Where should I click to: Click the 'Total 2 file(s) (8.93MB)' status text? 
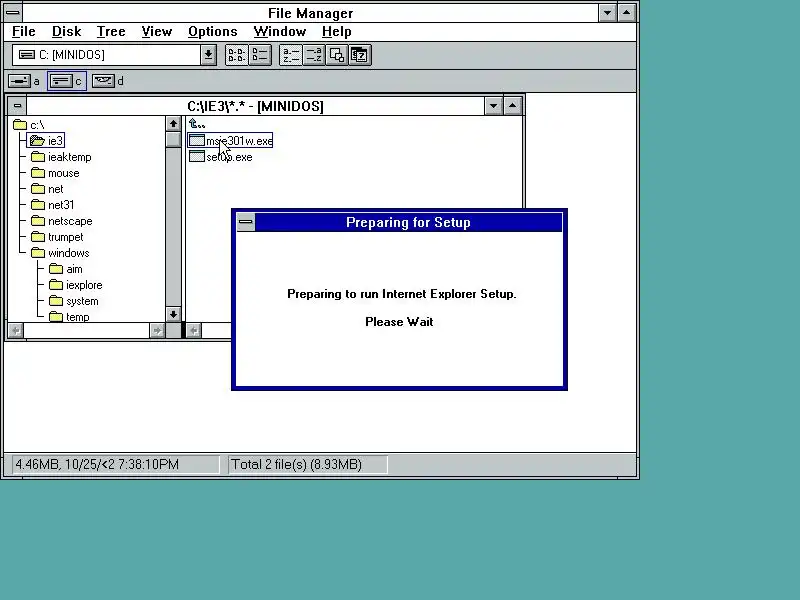(296, 464)
